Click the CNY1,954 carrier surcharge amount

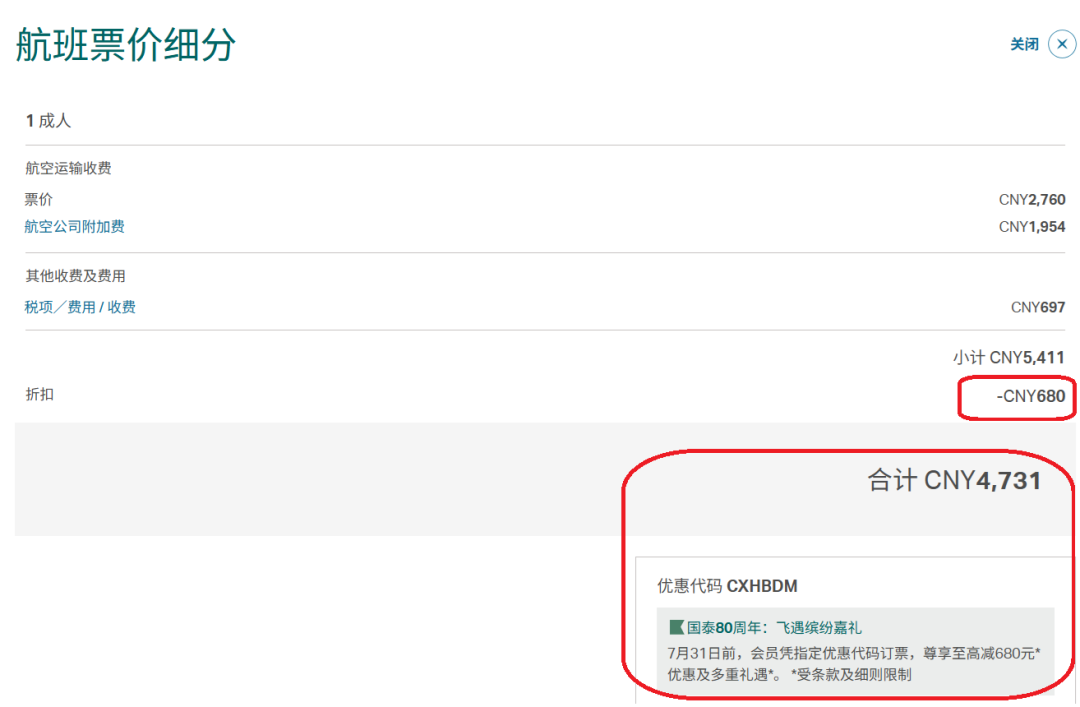point(1032,227)
